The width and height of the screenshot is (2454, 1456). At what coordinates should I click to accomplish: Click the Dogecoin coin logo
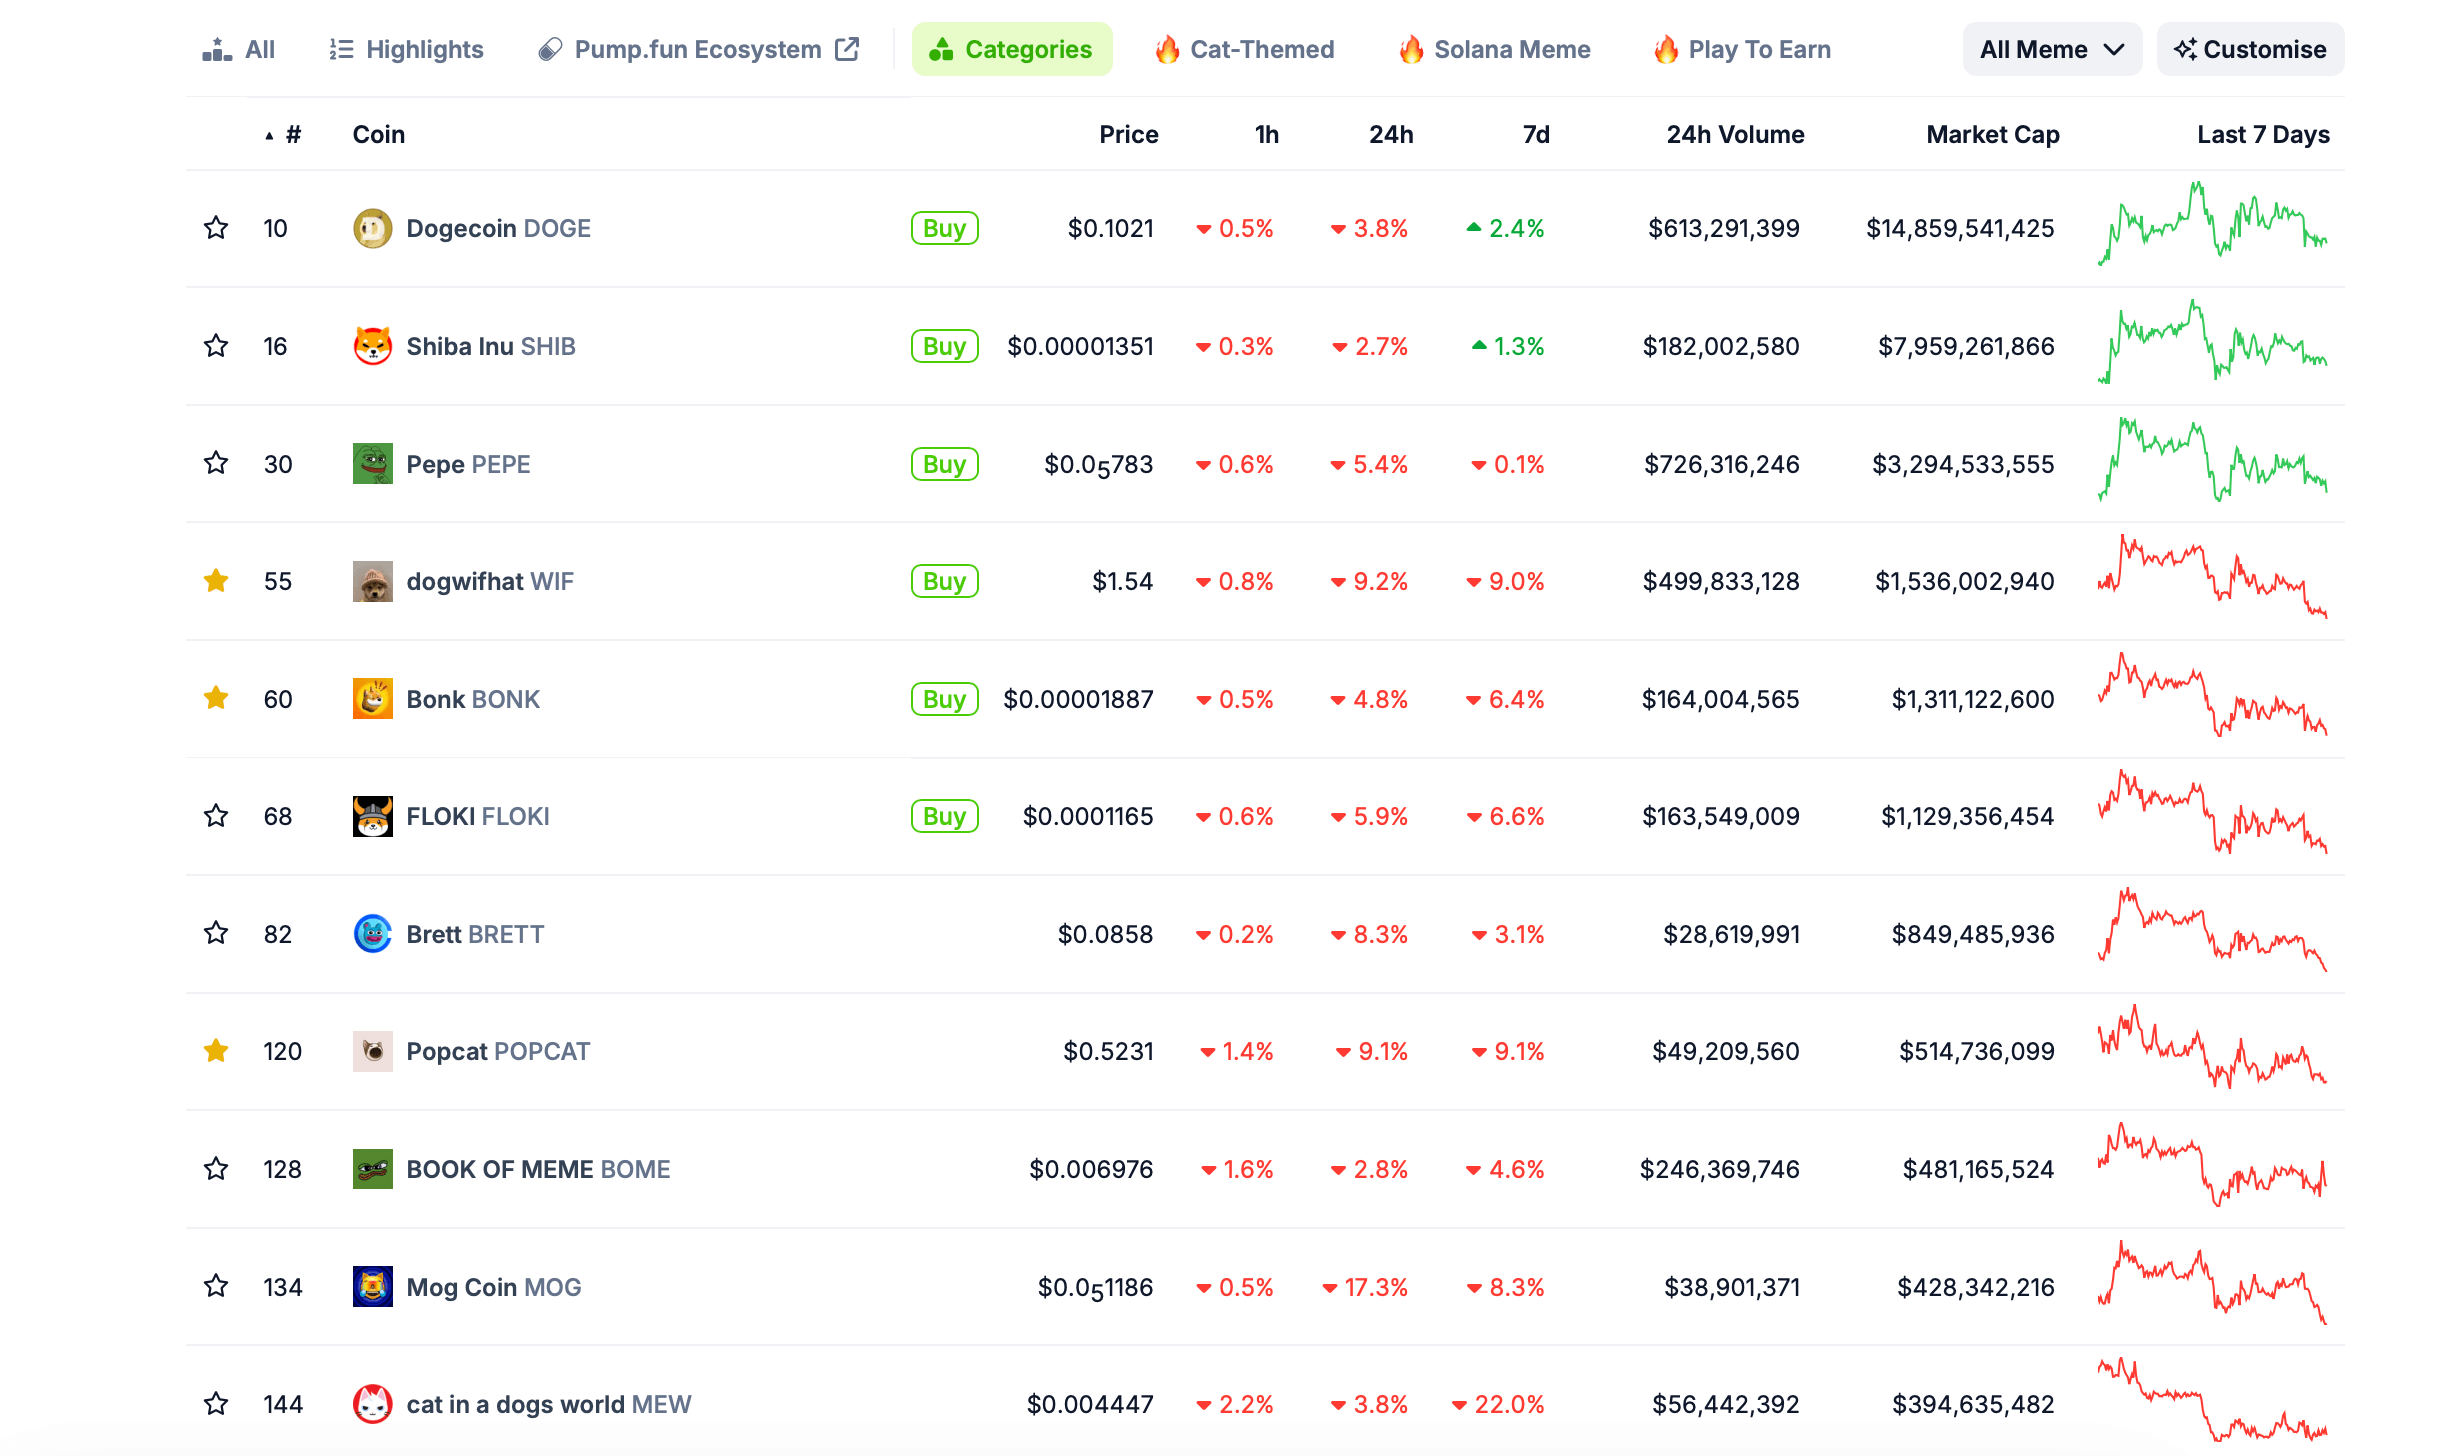[372, 229]
